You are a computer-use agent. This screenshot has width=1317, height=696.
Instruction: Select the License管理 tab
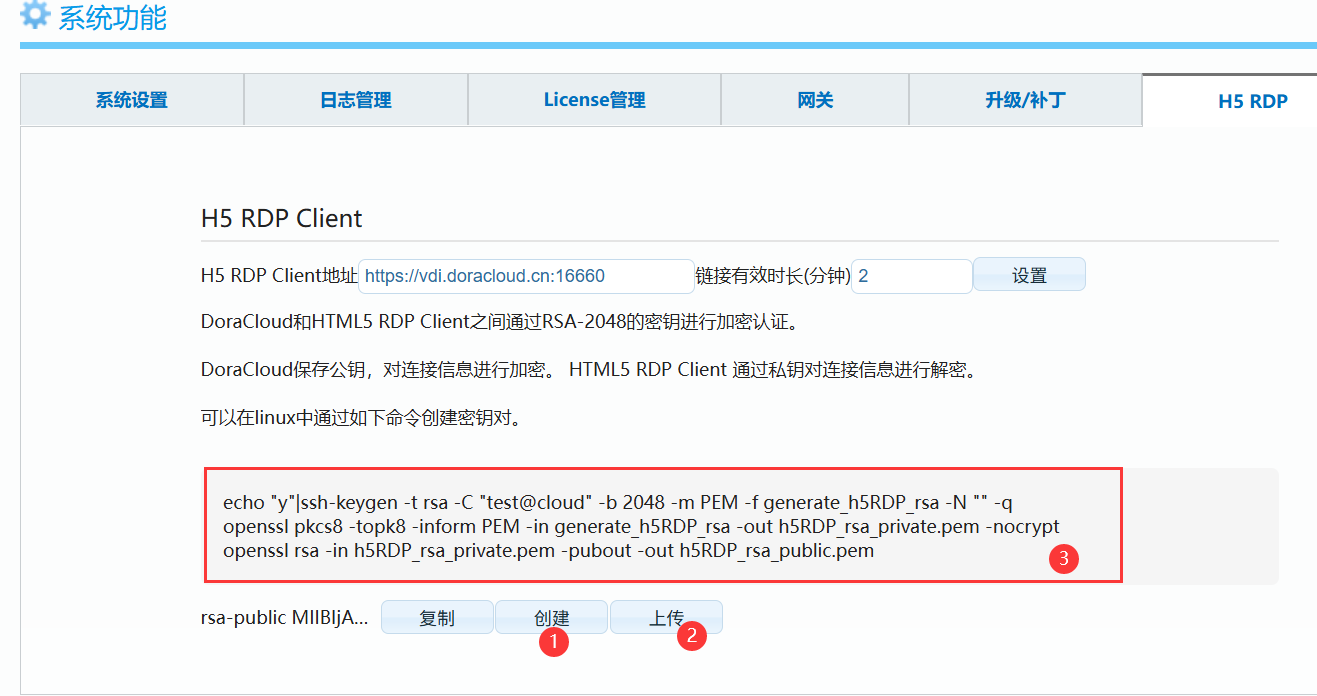[593, 100]
